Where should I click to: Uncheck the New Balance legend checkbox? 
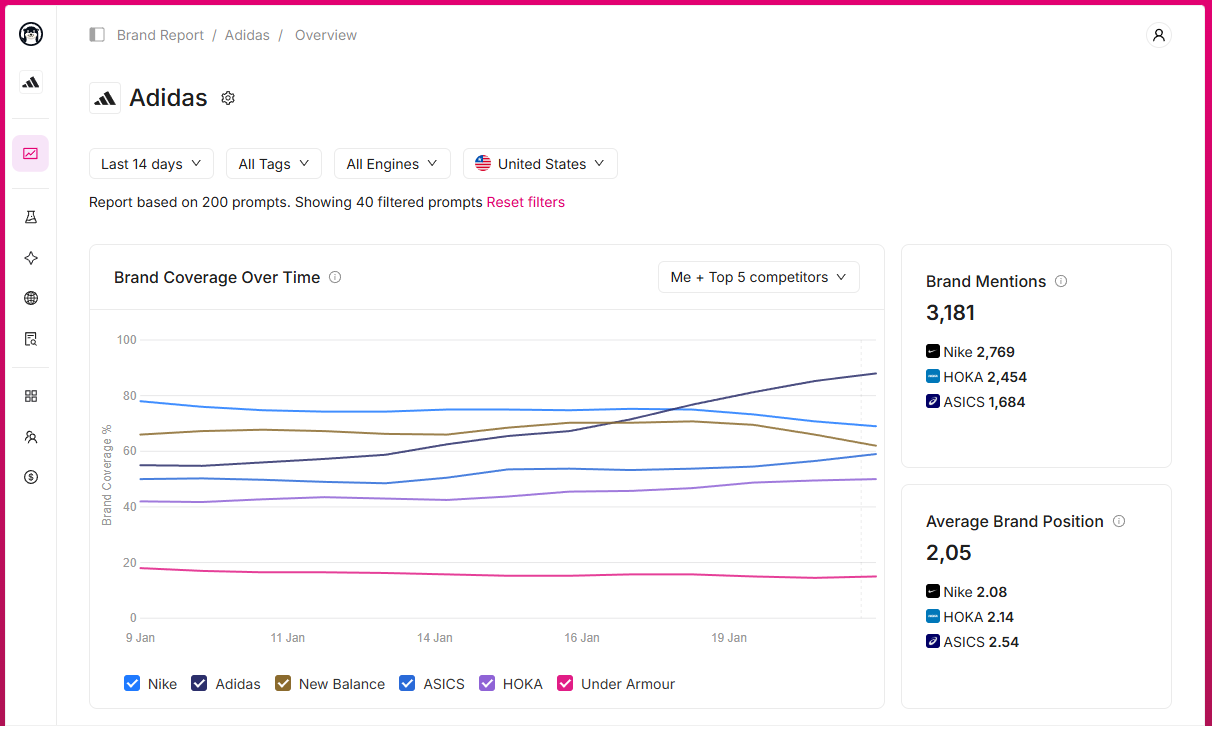click(283, 684)
